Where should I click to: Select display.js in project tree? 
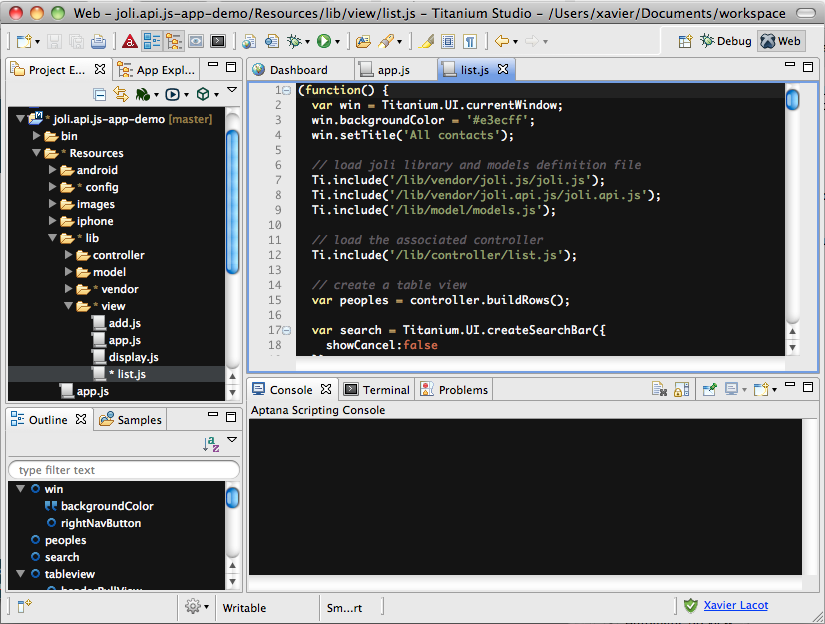[x=133, y=357]
